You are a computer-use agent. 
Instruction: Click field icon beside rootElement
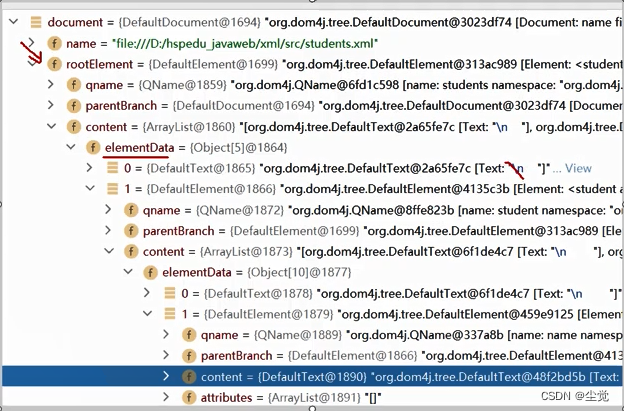[x=55, y=64]
